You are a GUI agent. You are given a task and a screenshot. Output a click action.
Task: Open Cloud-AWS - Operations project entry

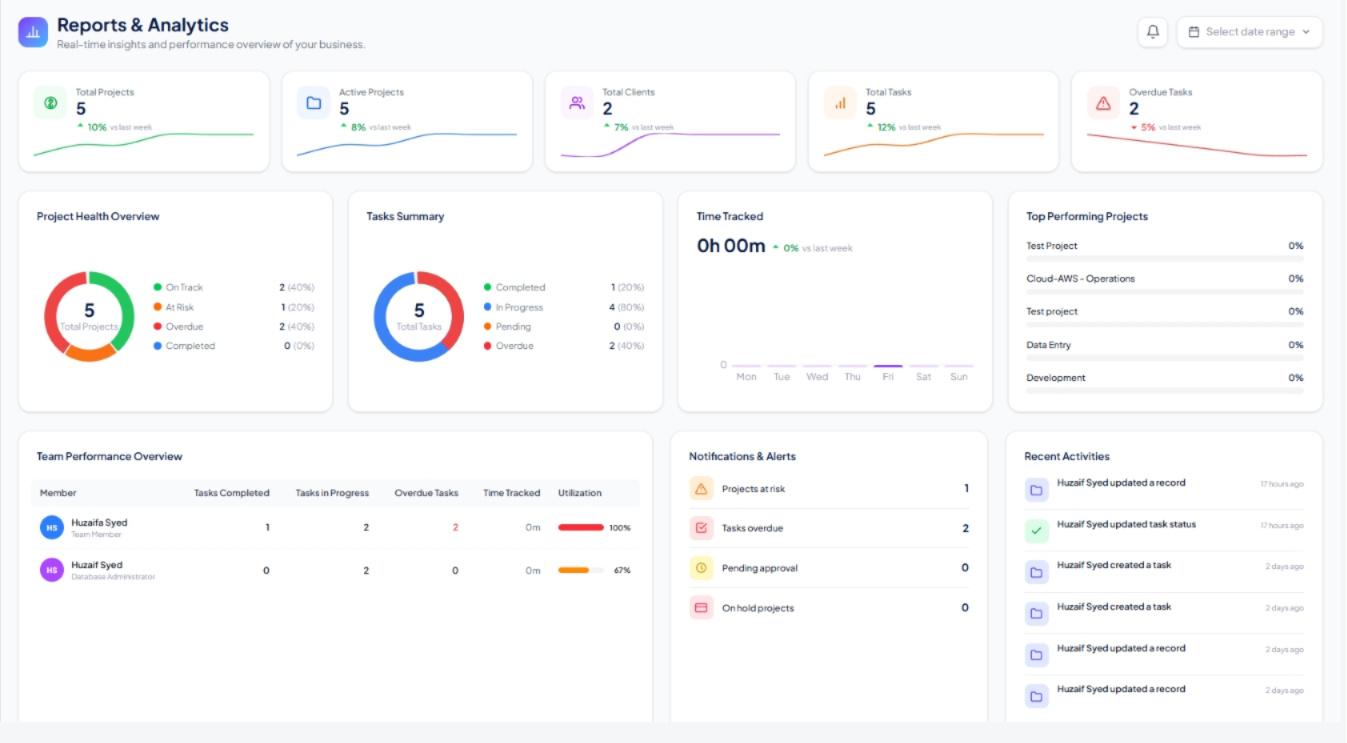click(x=1165, y=283)
